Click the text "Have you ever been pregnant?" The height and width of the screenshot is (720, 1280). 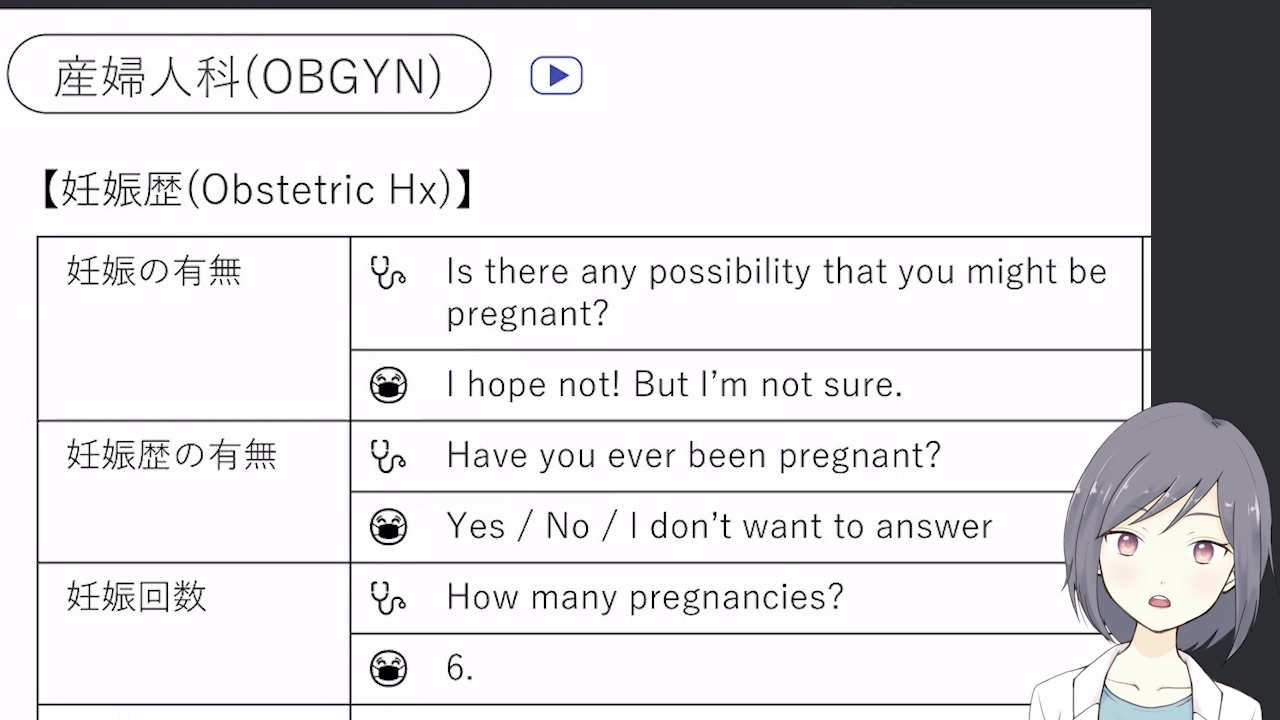(693, 456)
